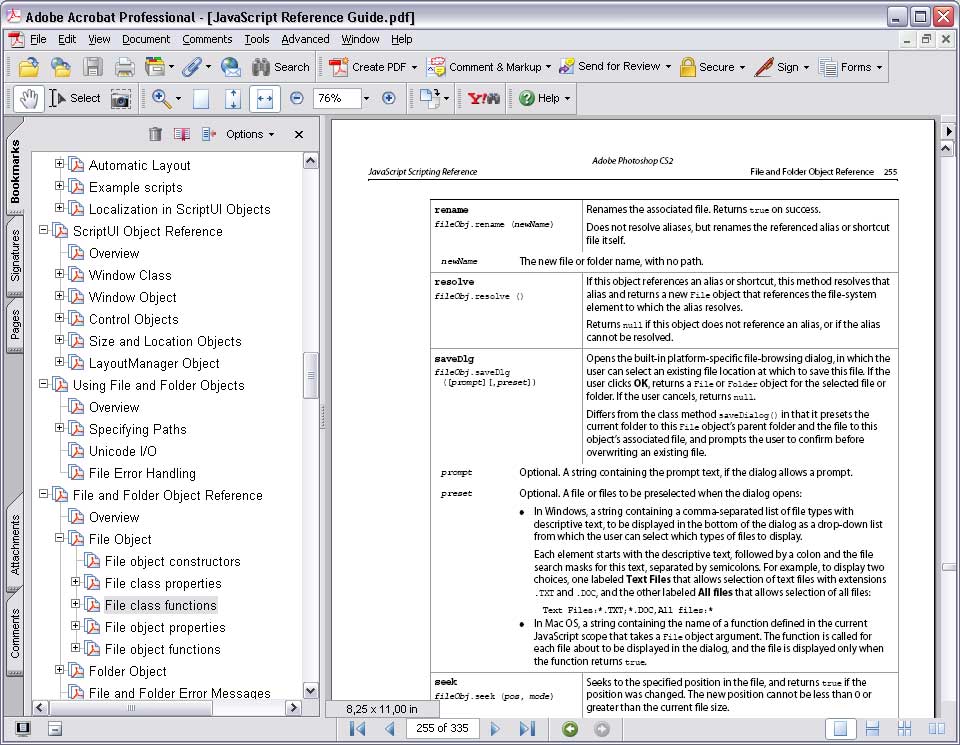Close the Bookmarks navigation pane

pyautogui.click(x=299, y=134)
